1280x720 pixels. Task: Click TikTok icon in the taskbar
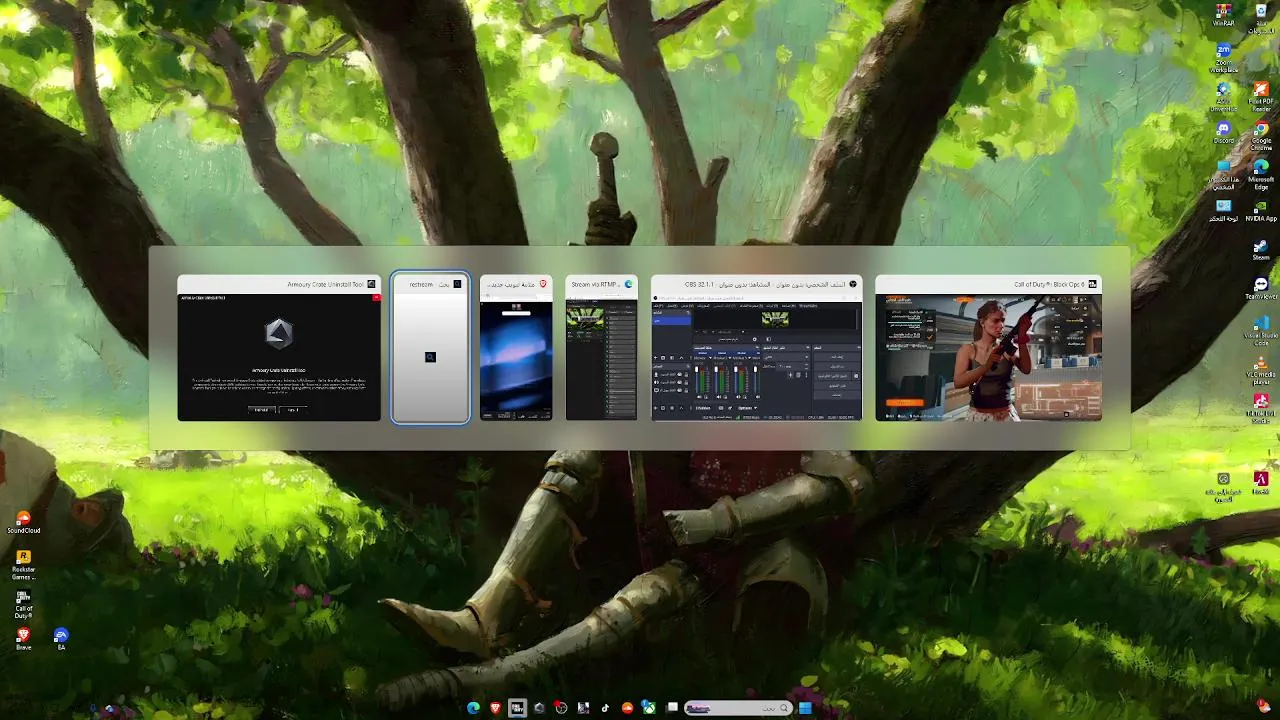pyautogui.click(x=605, y=708)
